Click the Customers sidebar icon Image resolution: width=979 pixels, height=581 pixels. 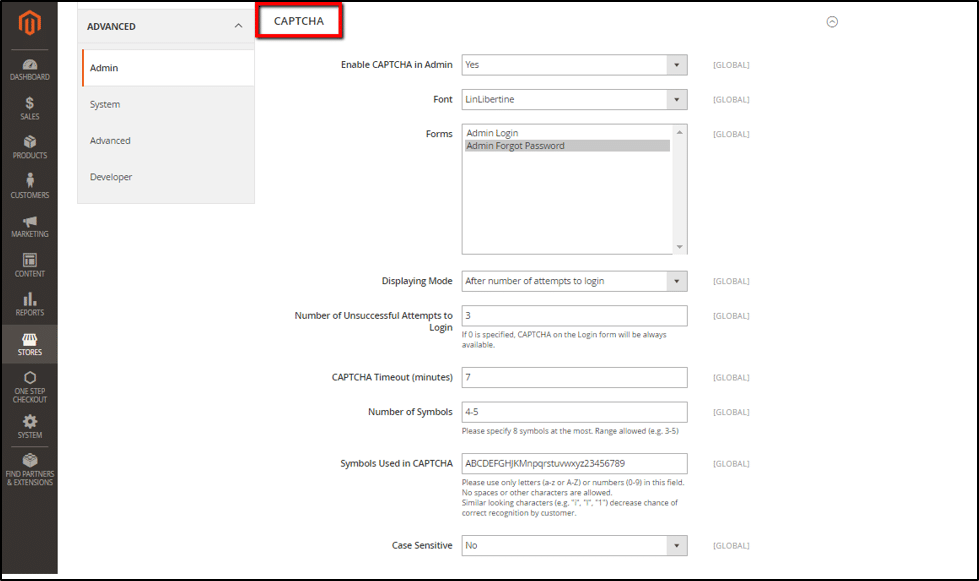29,187
